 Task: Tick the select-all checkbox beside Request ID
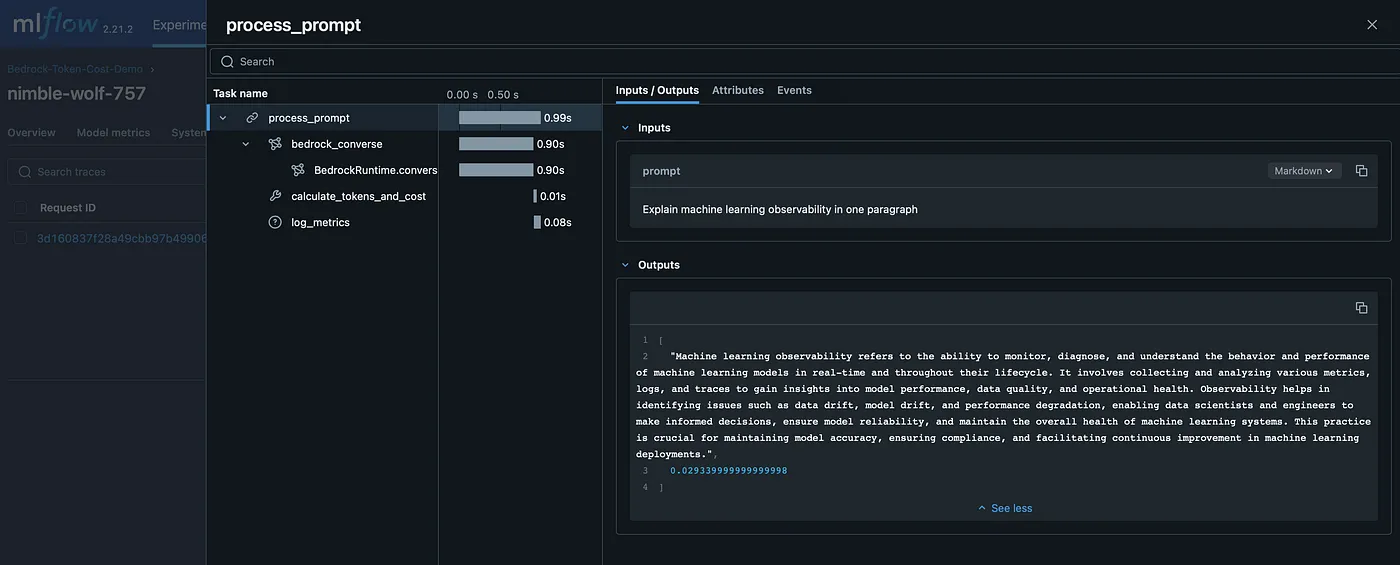tap(20, 208)
